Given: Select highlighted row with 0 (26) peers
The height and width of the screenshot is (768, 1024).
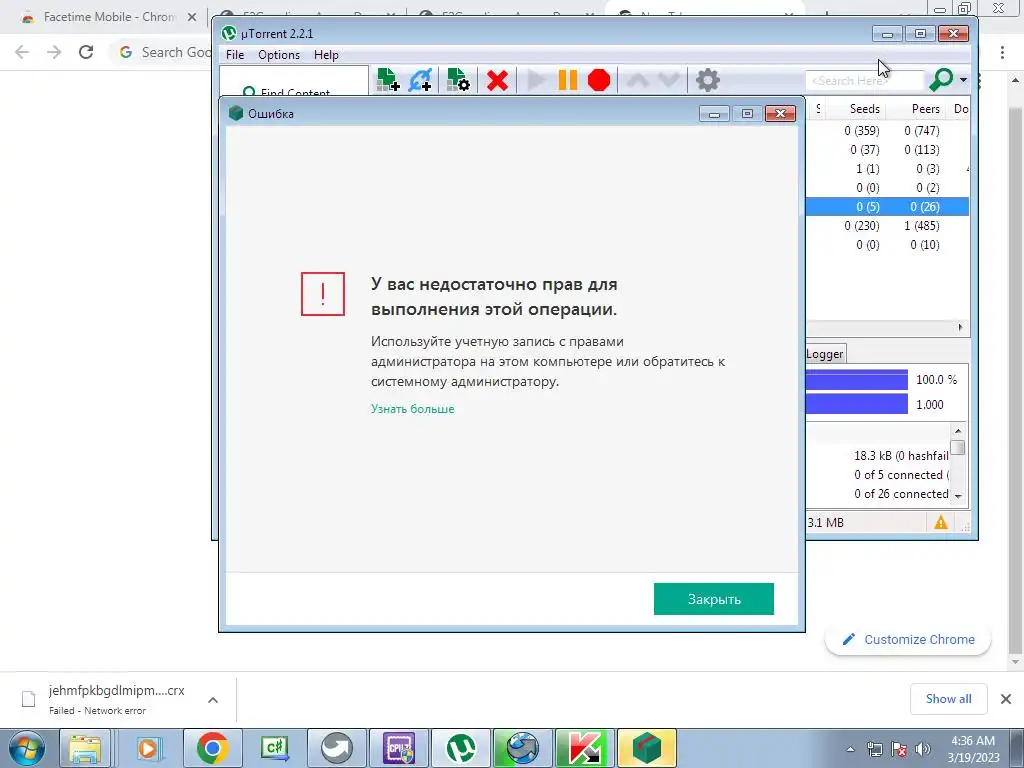Looking at the screenshot, I should tap(888, 206).
